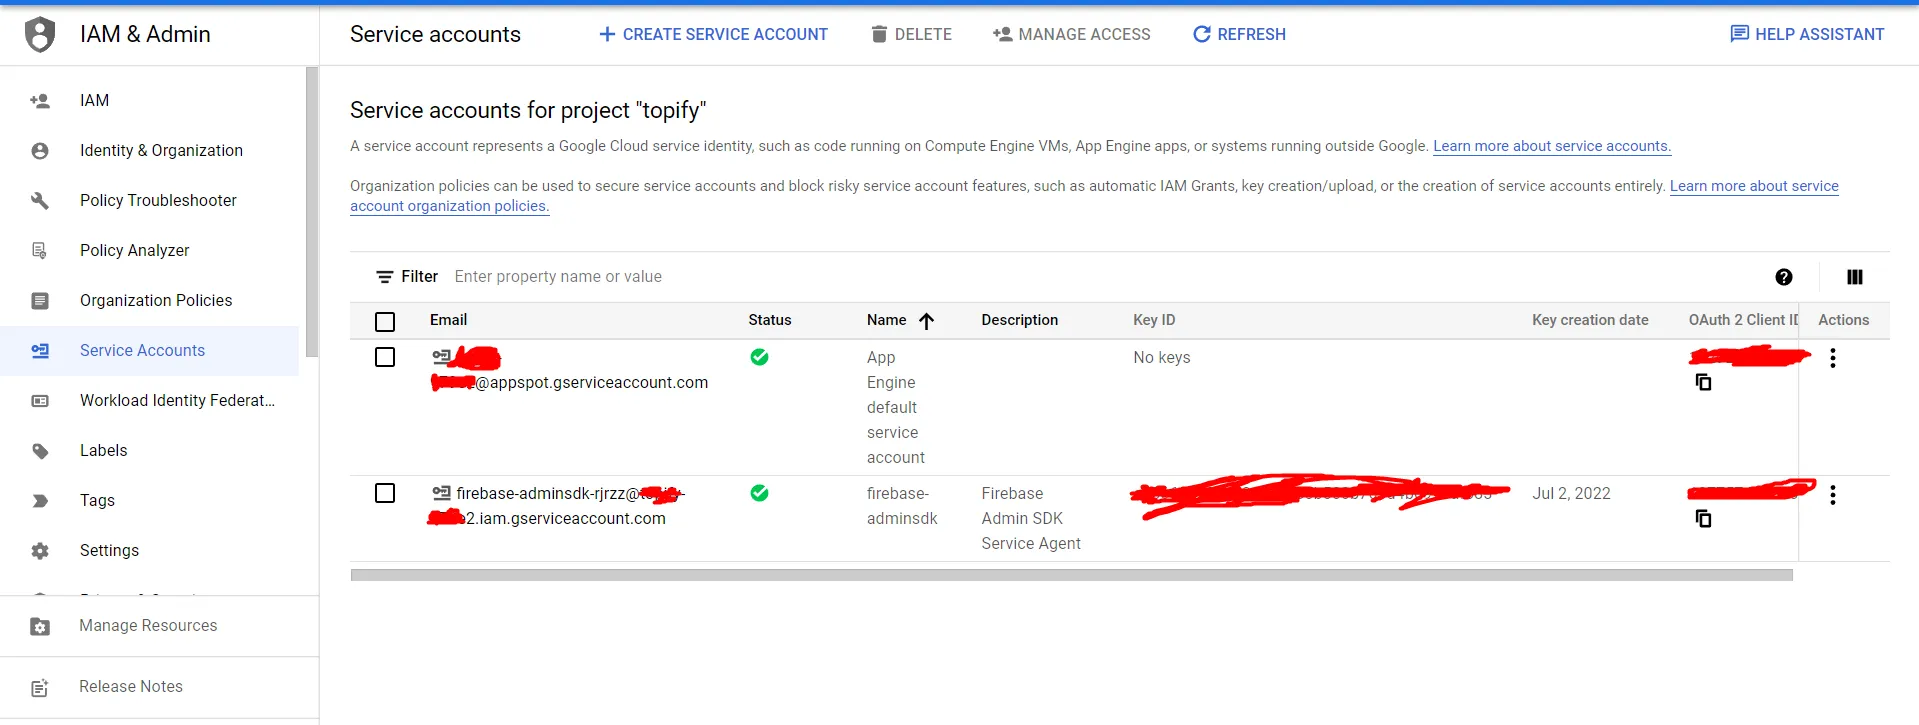Click the Labels tag icon
Image resolution: width=1919 pixels, height=725 pixels.
point(40,450)
